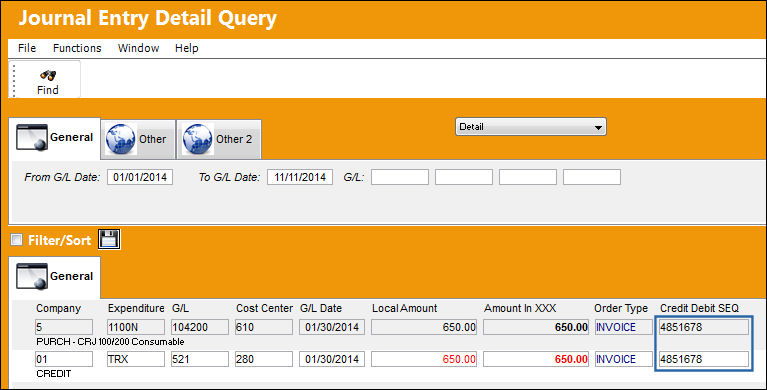767x390 pixels.
Task: Click G/L Date in CREDIT row
Action: (x=332, y=359)
